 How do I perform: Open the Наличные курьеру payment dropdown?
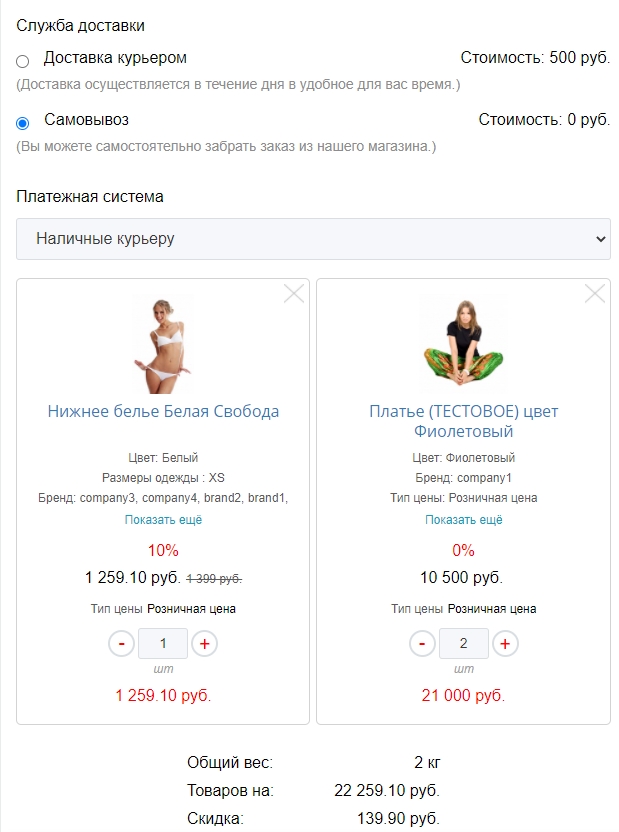[x=310, y=239]
